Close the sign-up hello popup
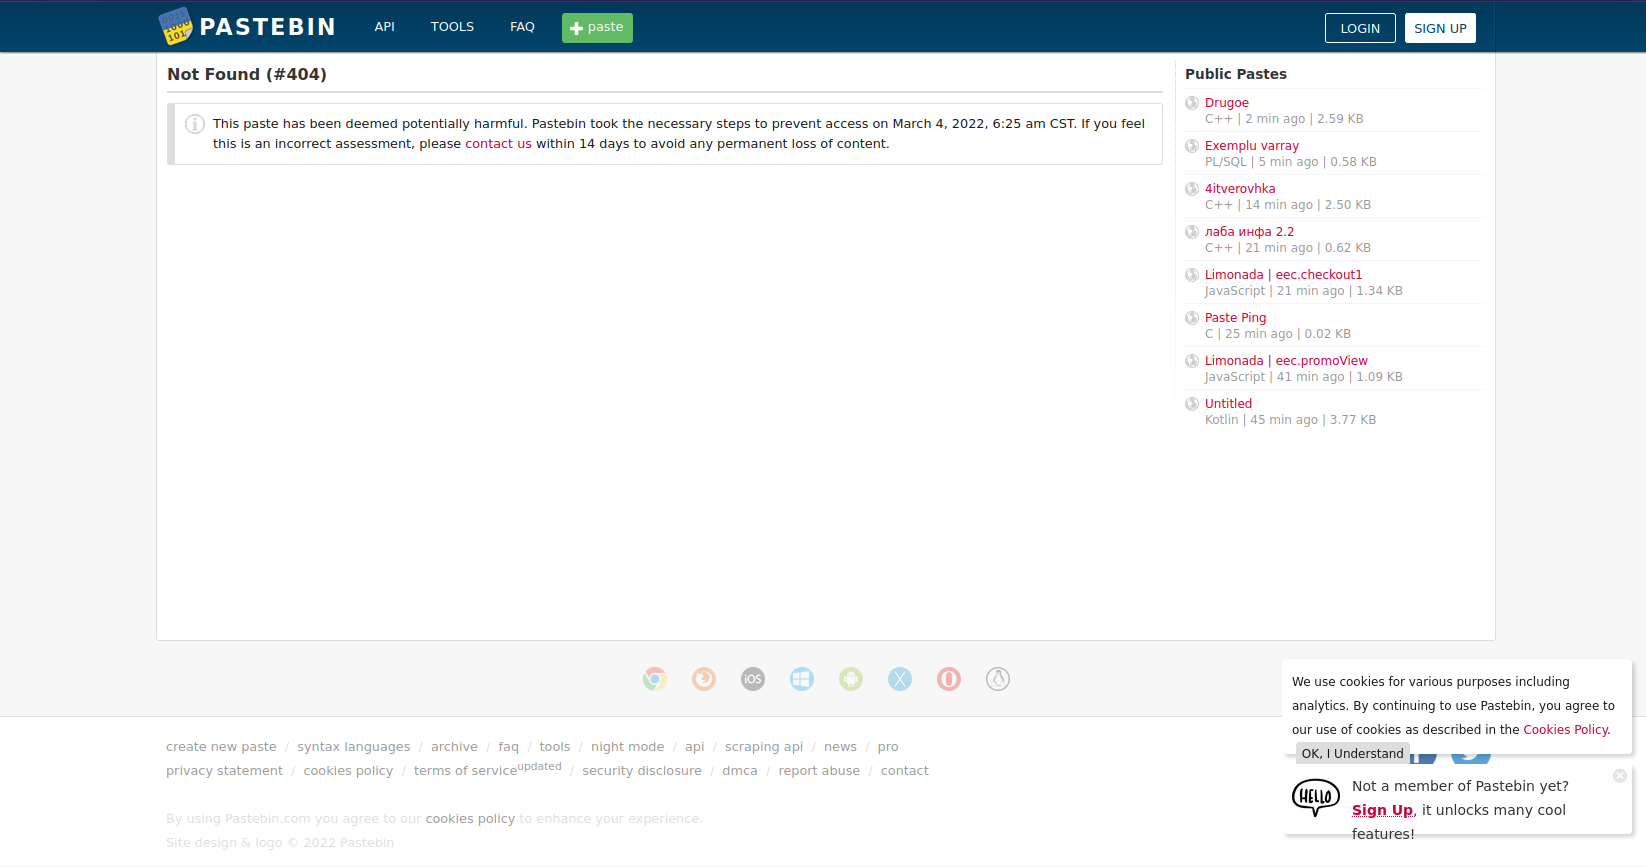1646x867 pixels. (x=1620, y=776)
